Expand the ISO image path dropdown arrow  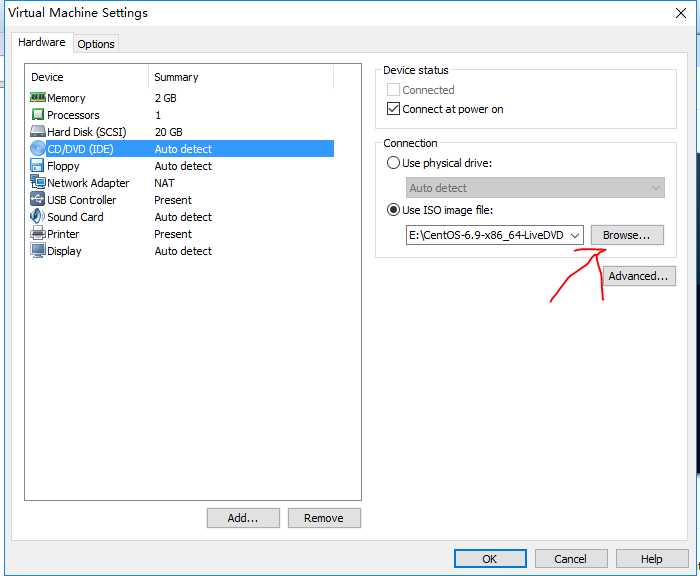(575, 235)
